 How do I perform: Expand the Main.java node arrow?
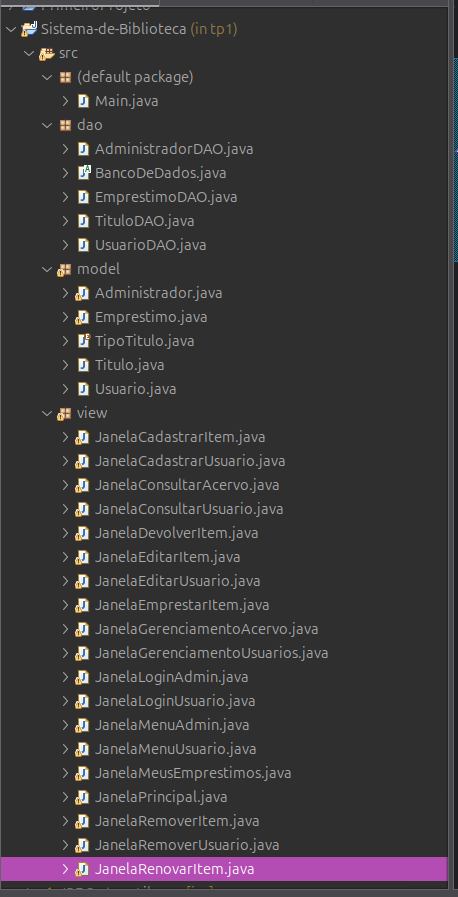[65, 101]
